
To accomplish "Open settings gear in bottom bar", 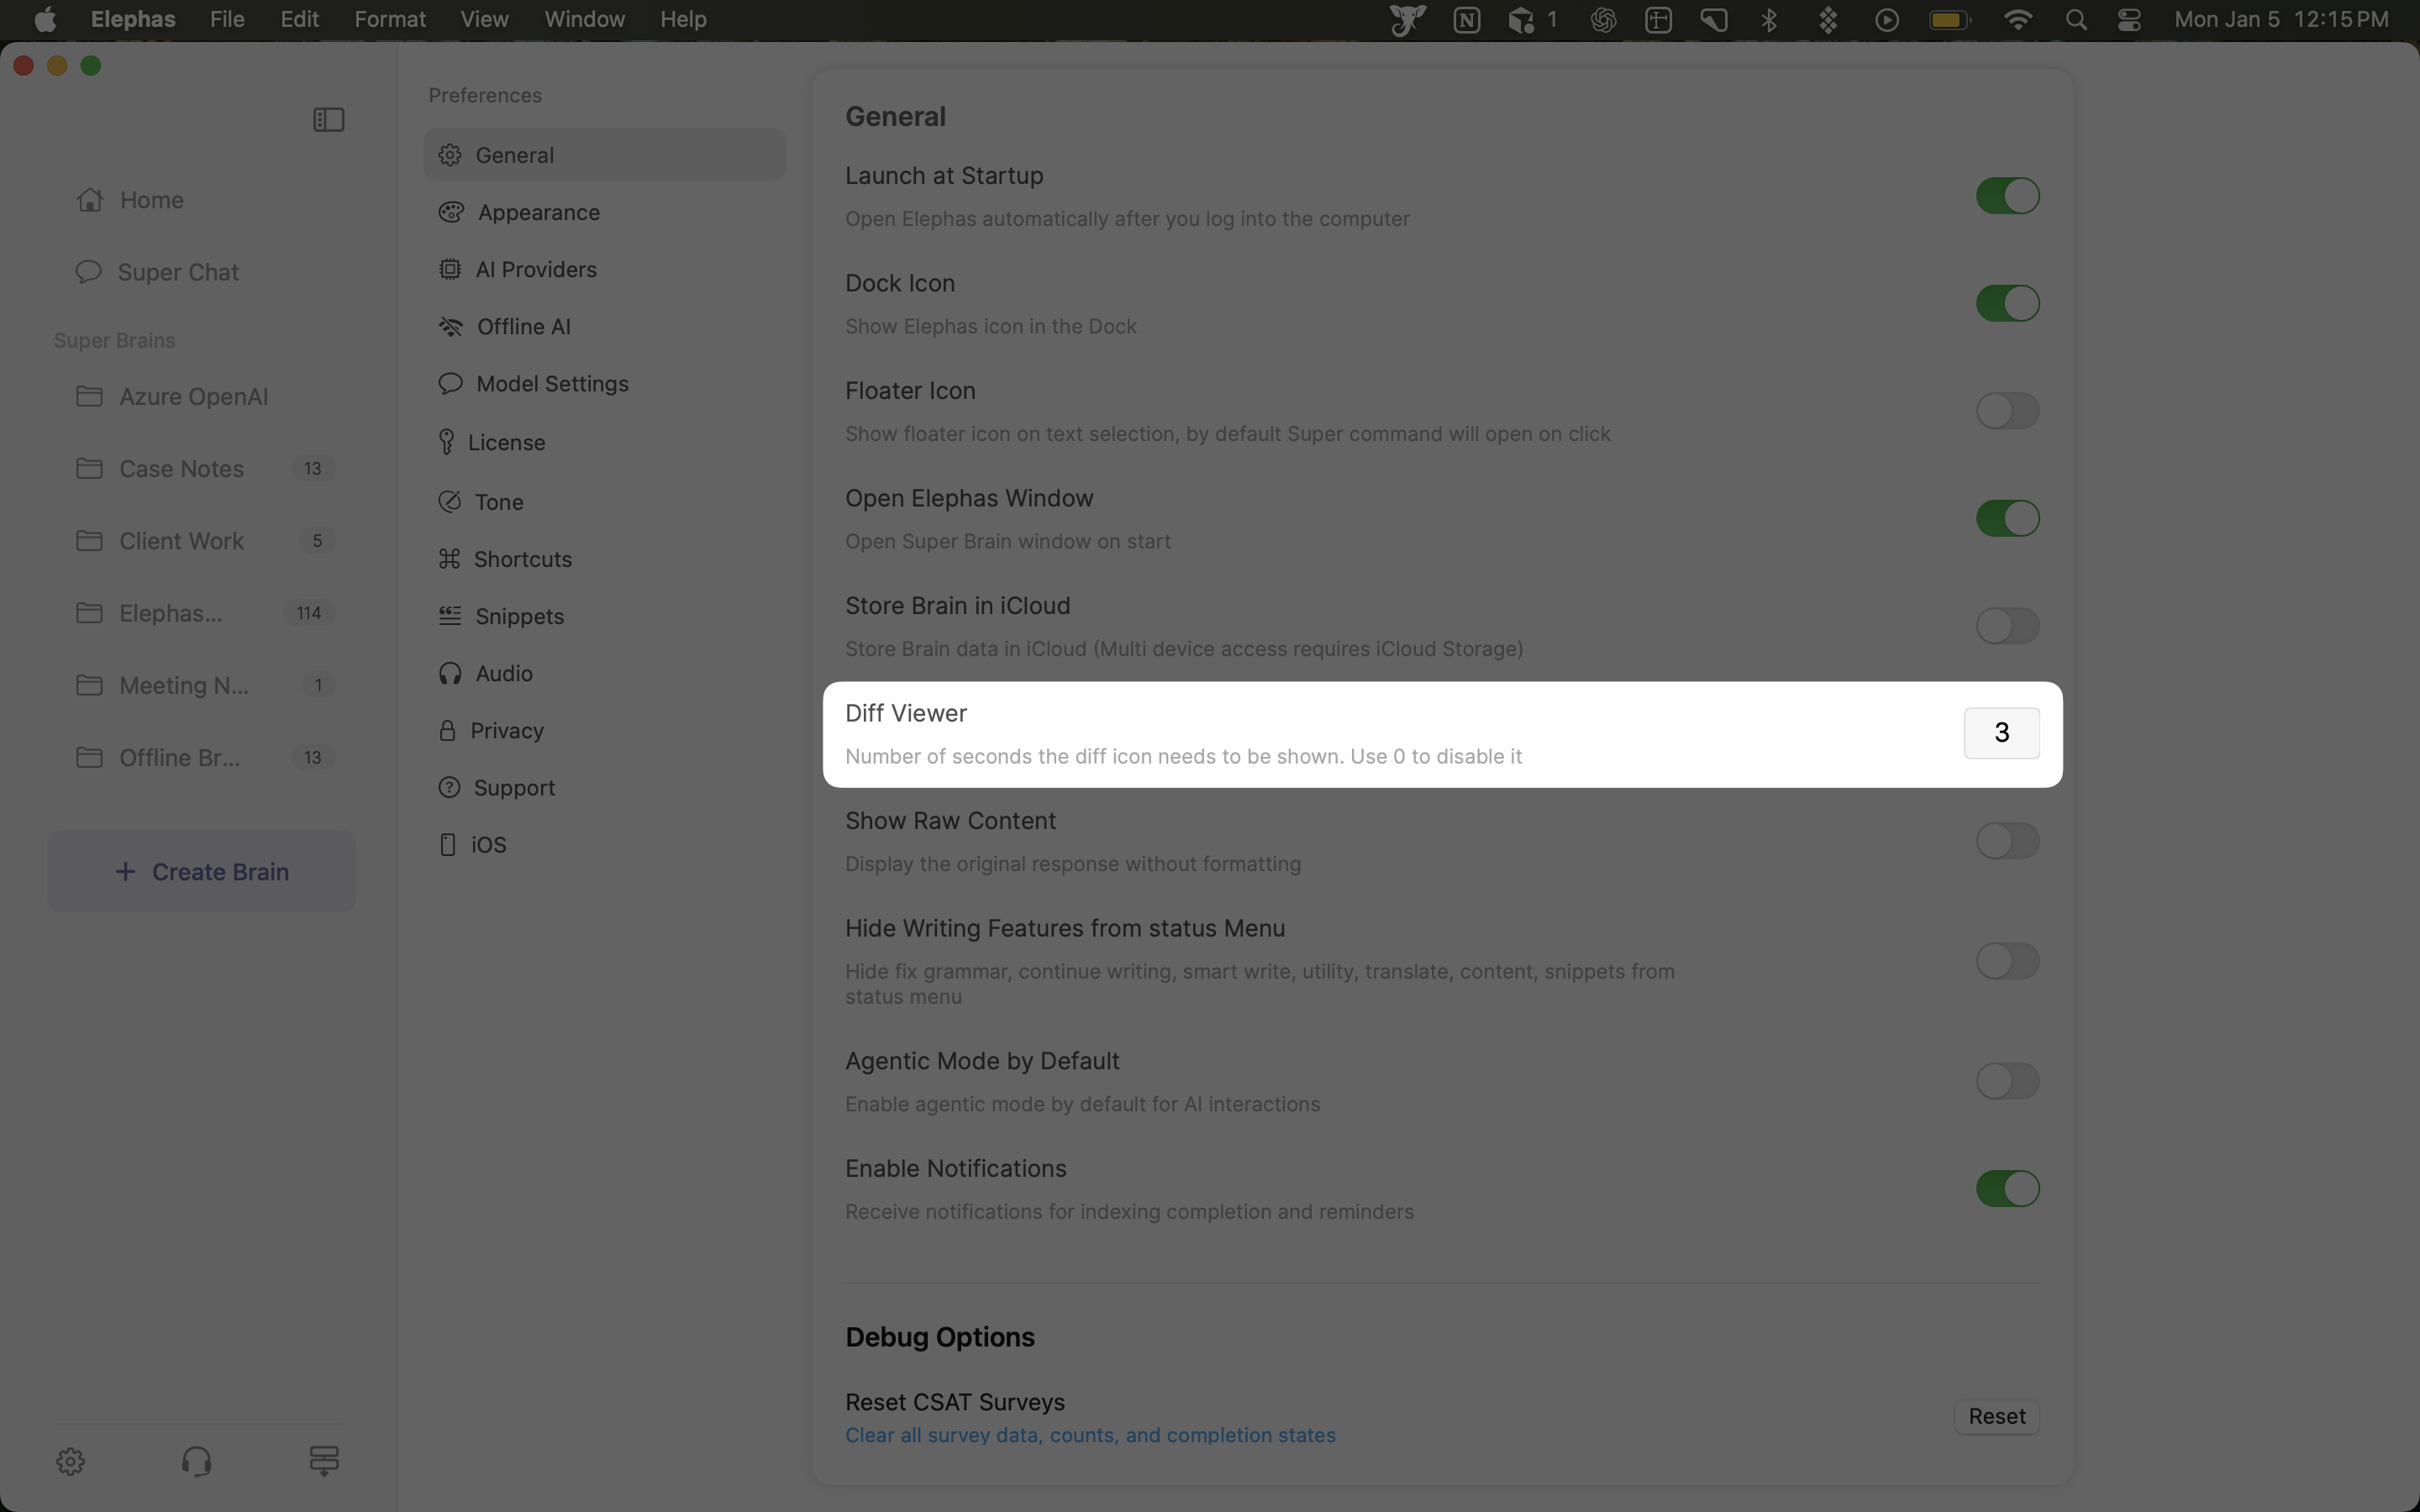I will 70,1461.
